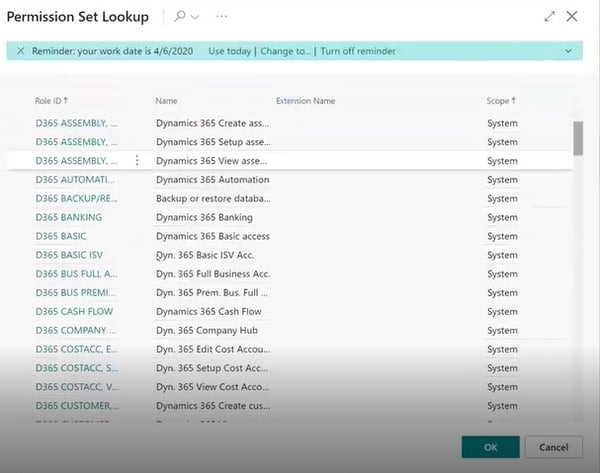Click the 'Change to...' reminder link

[x=285, y=51]
